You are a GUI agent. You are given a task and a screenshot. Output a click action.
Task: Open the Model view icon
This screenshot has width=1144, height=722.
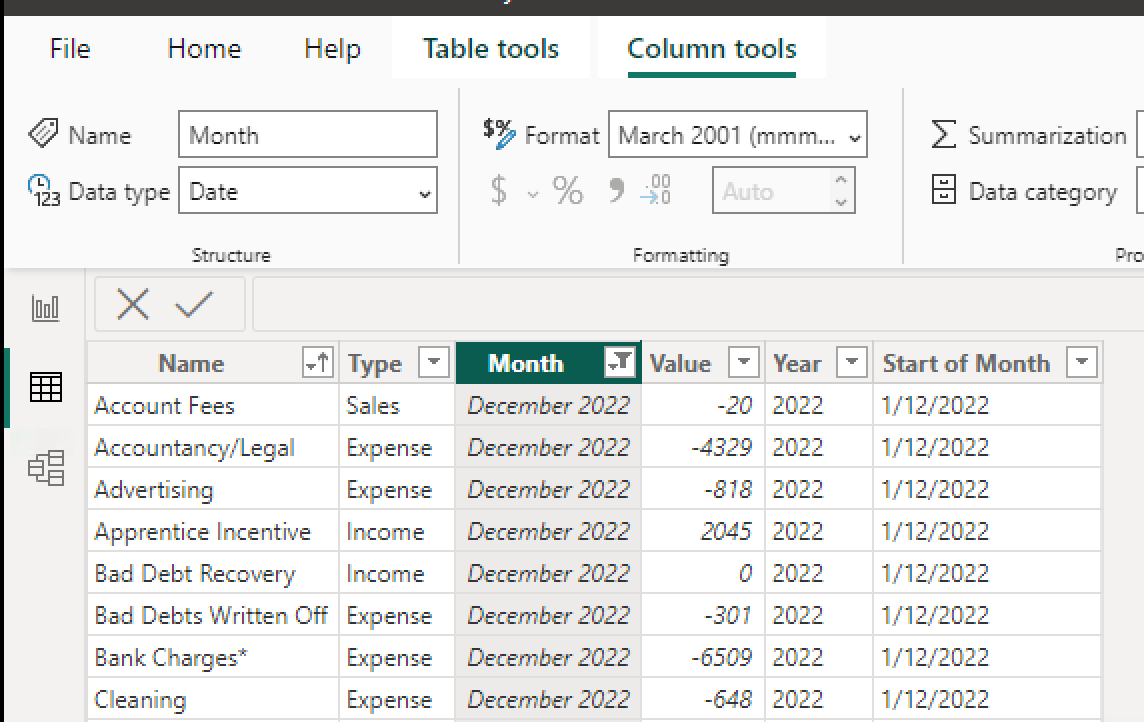46,467
